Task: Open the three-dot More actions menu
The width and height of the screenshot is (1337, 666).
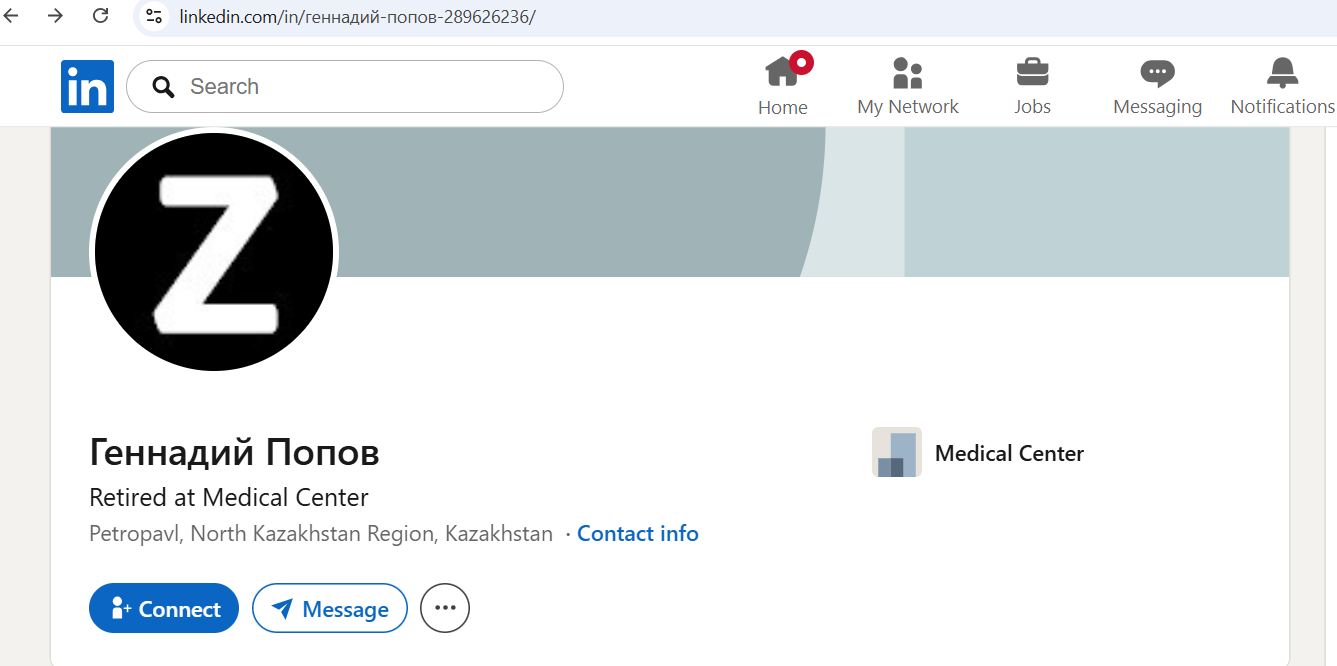Action: tap(445, 608)
